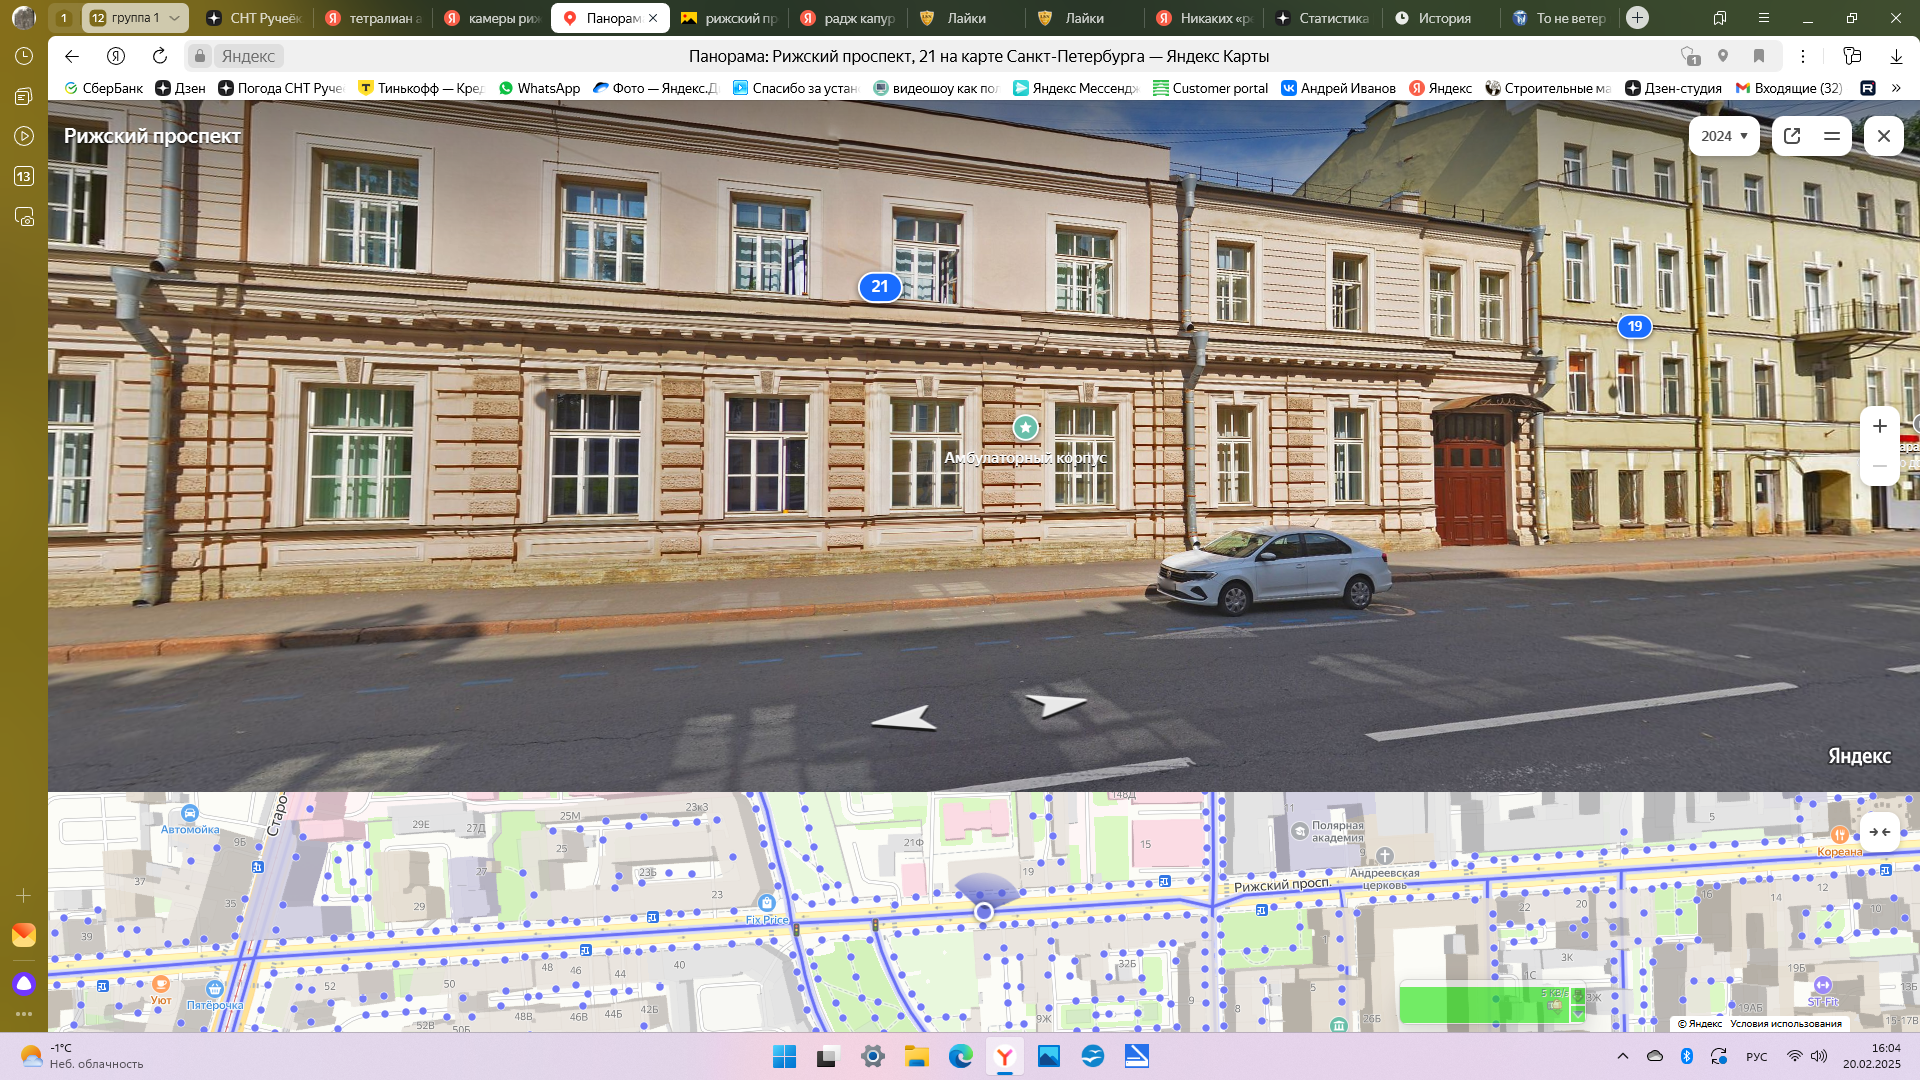This screenshot has width=1920, height=1080.
Task: Click the share panorama icon
Action: tap(1792, 136)
